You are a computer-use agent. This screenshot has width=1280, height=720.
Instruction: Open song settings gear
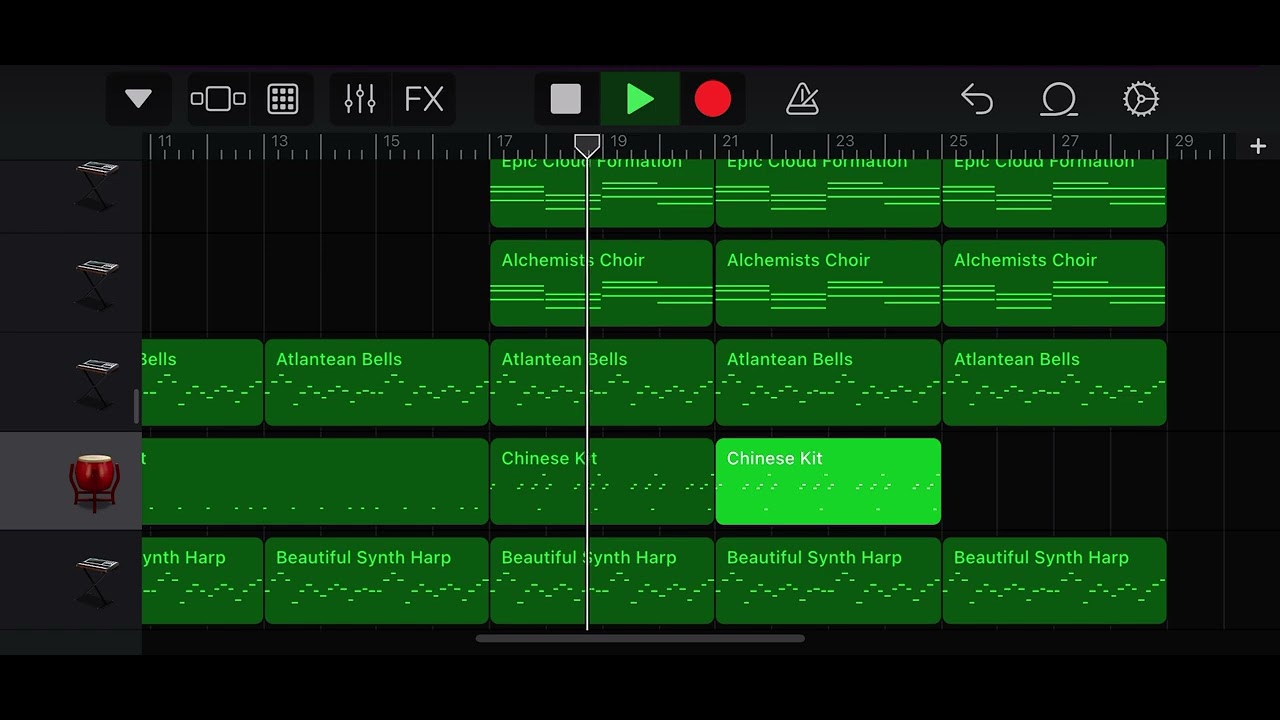1141,99
